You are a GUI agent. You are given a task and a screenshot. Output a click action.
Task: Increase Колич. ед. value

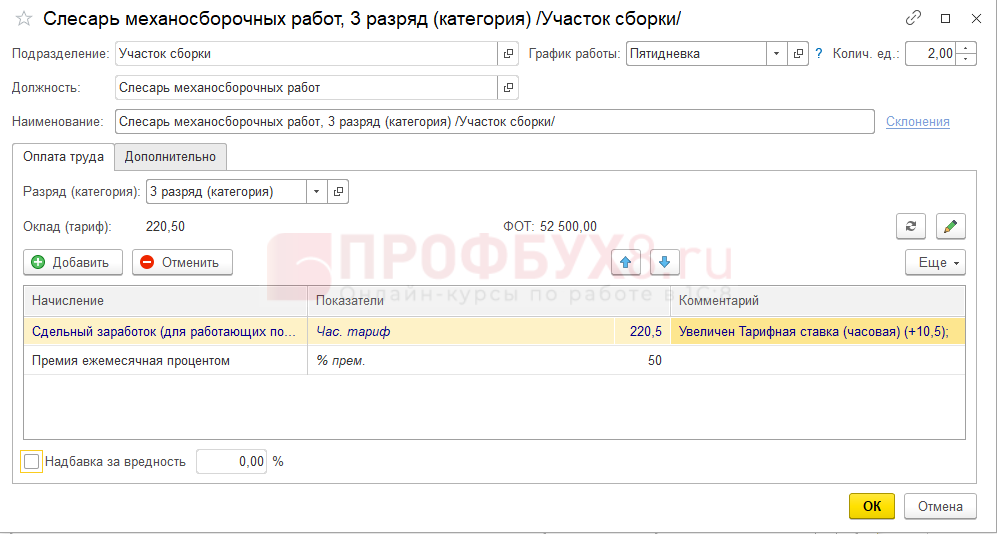[x=966, y=48]
